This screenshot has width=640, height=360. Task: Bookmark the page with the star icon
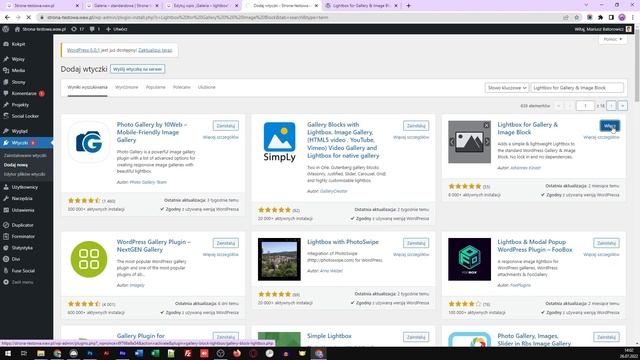pos(577,18)
